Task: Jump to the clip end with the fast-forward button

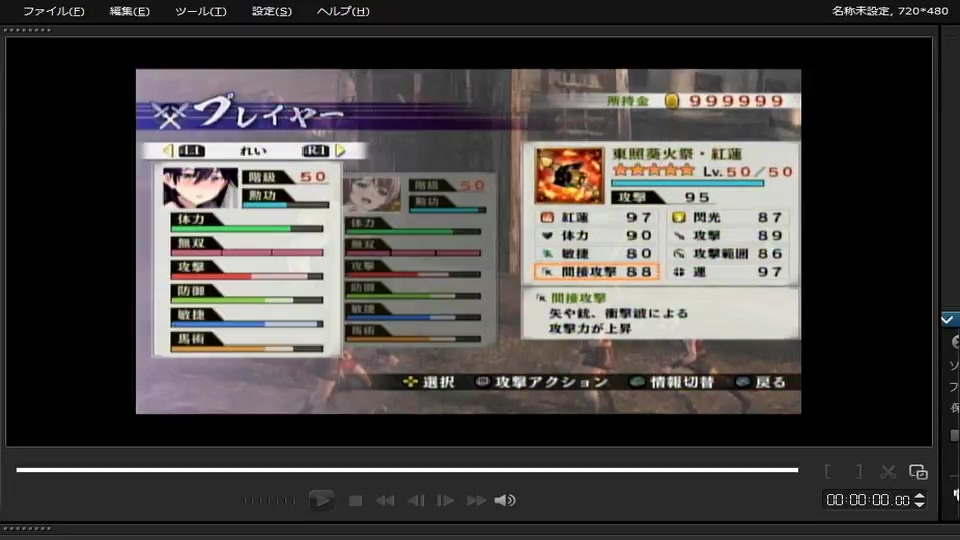Action: pyautogui.click(x=476, y=501)
